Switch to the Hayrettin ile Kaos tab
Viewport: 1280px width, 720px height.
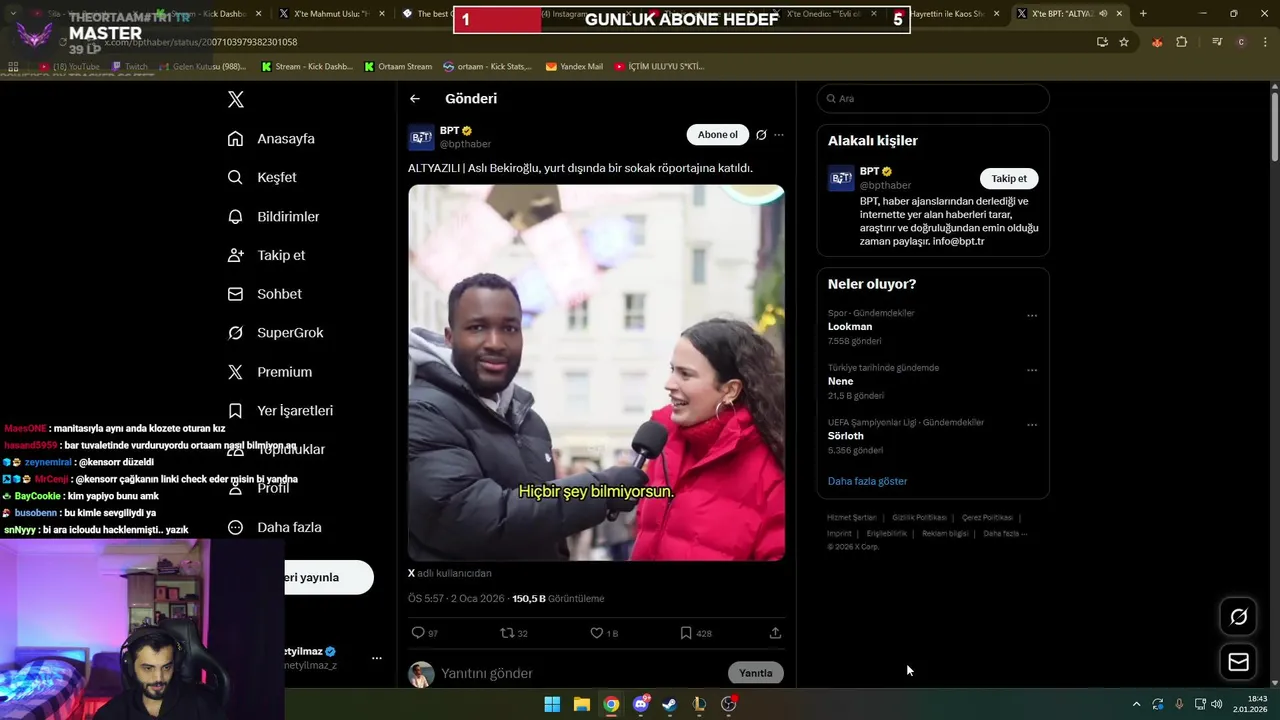[950, 14]
